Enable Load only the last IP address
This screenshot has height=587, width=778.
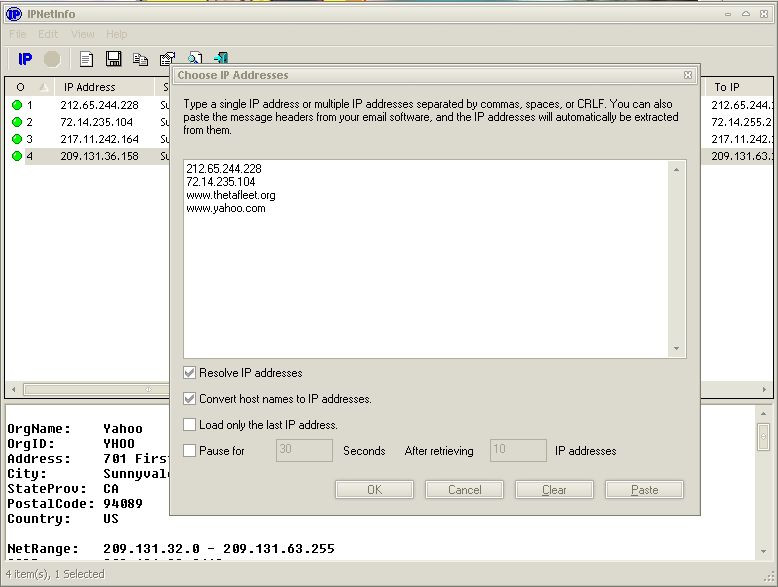coord(190,425)
